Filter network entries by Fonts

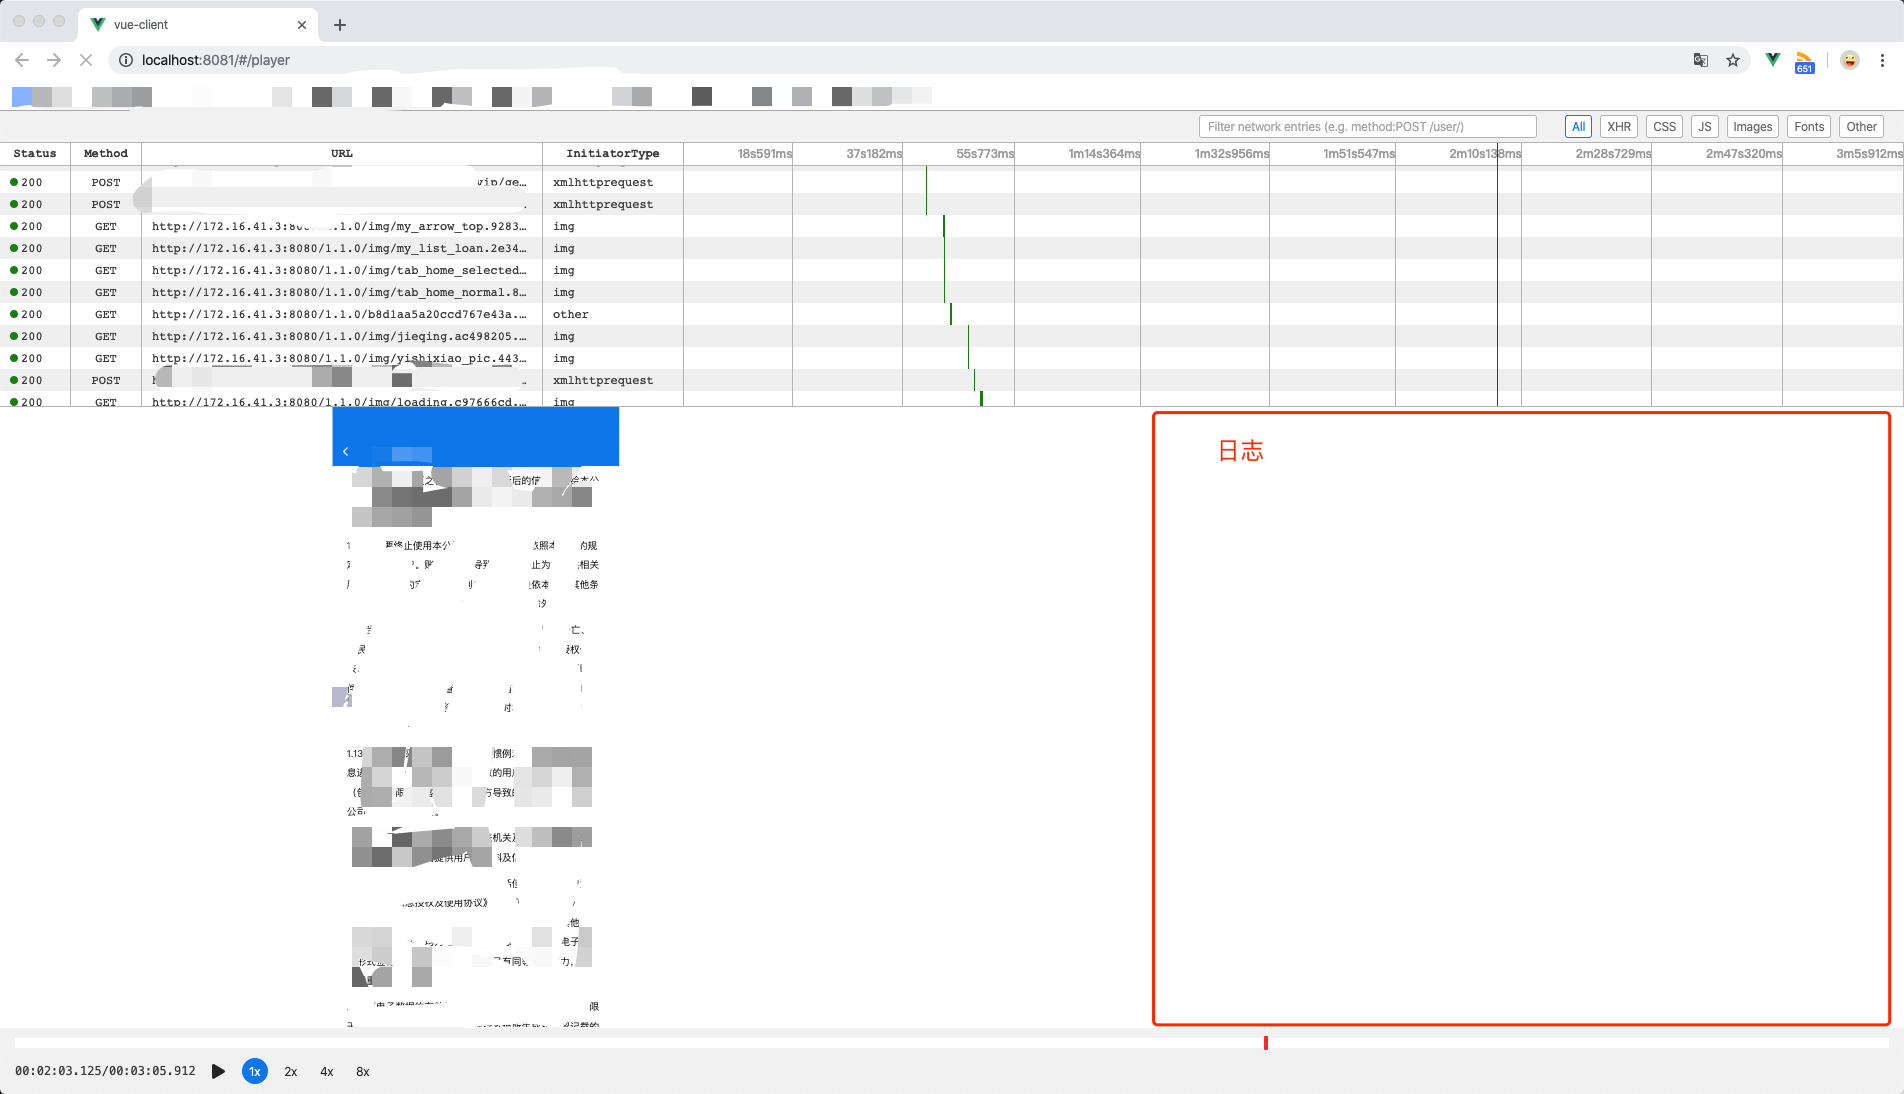coord(1809,127)
